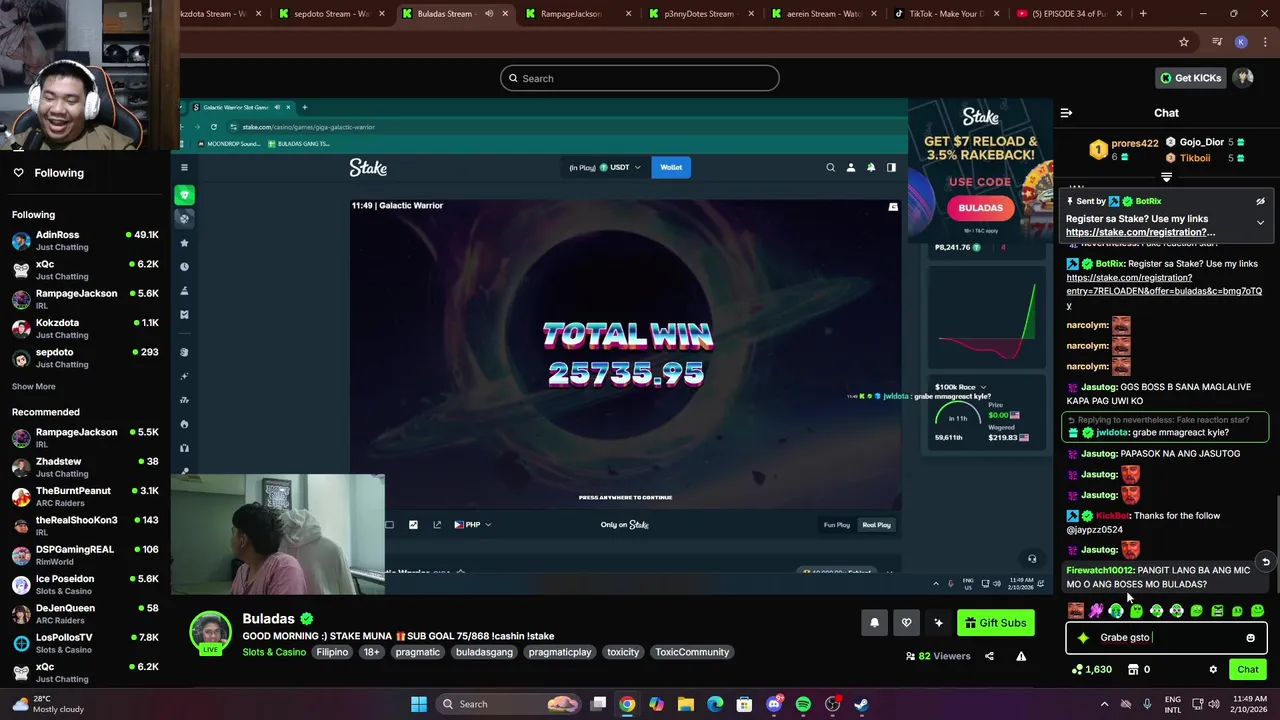Viewport: 1280px width, 720px height.
Task: Open TheBurntPeanut recommended channel
Action: coord(85,496)
